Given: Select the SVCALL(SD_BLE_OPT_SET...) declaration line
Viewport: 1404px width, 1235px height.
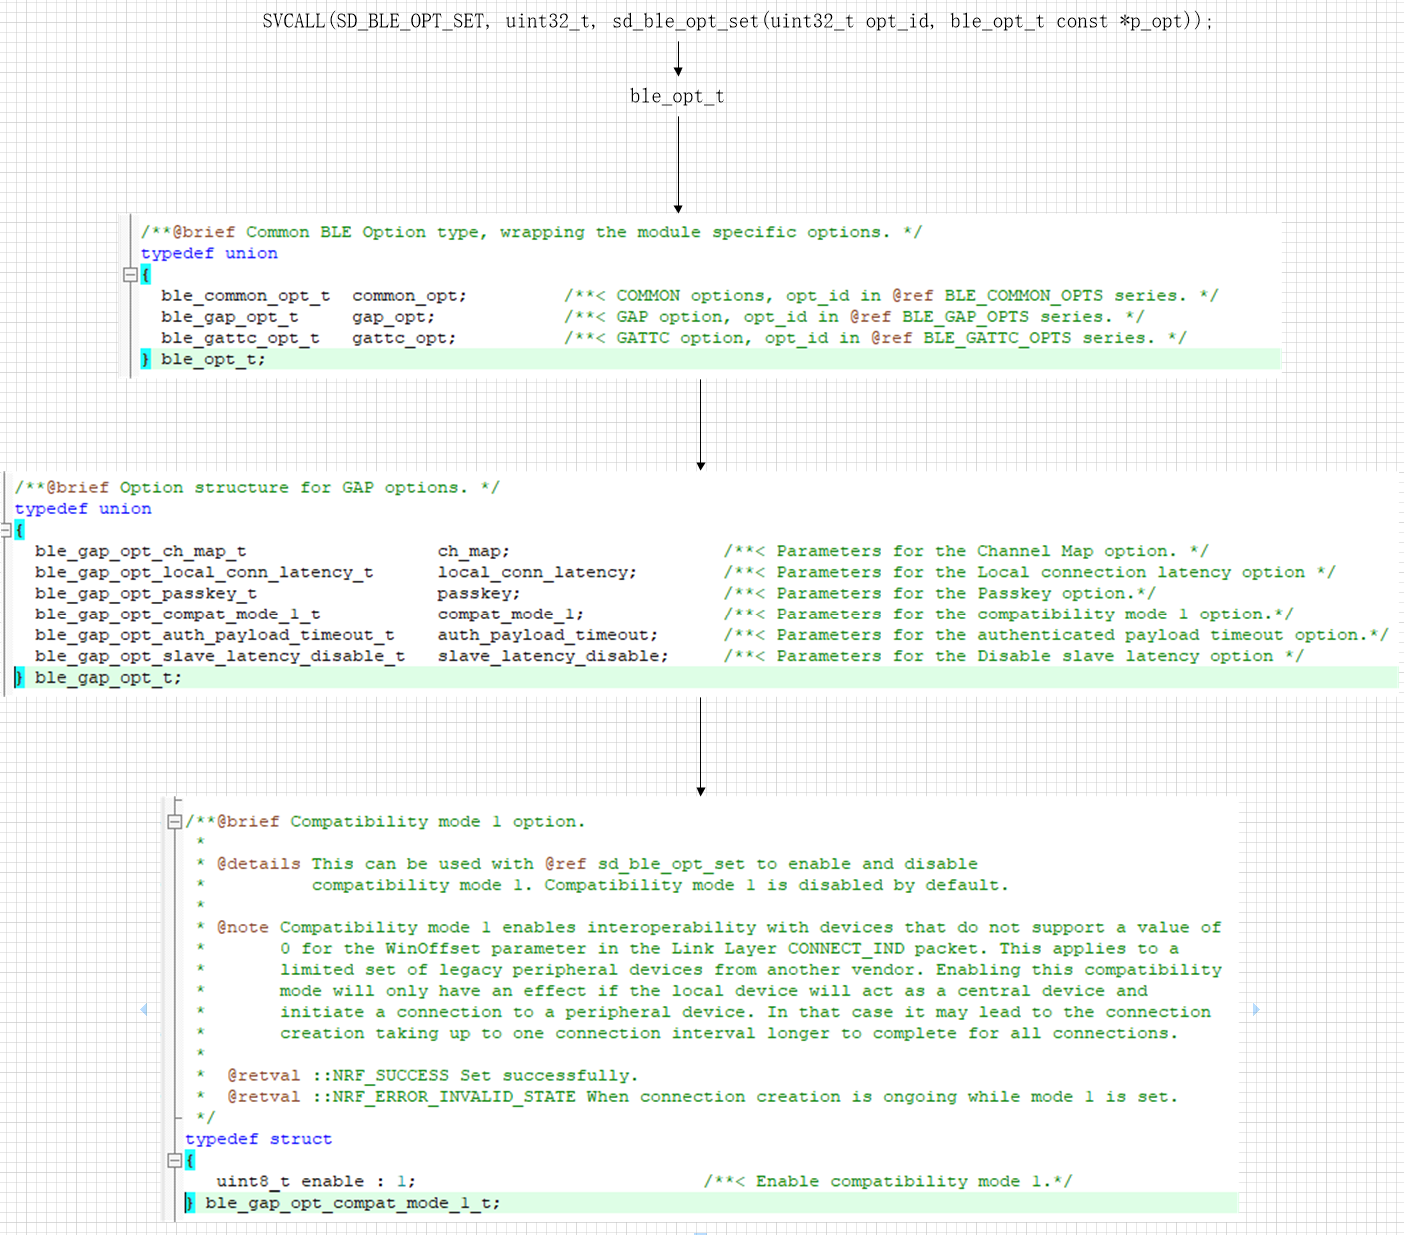Looking at the screenshot, I should coord(738,21).
